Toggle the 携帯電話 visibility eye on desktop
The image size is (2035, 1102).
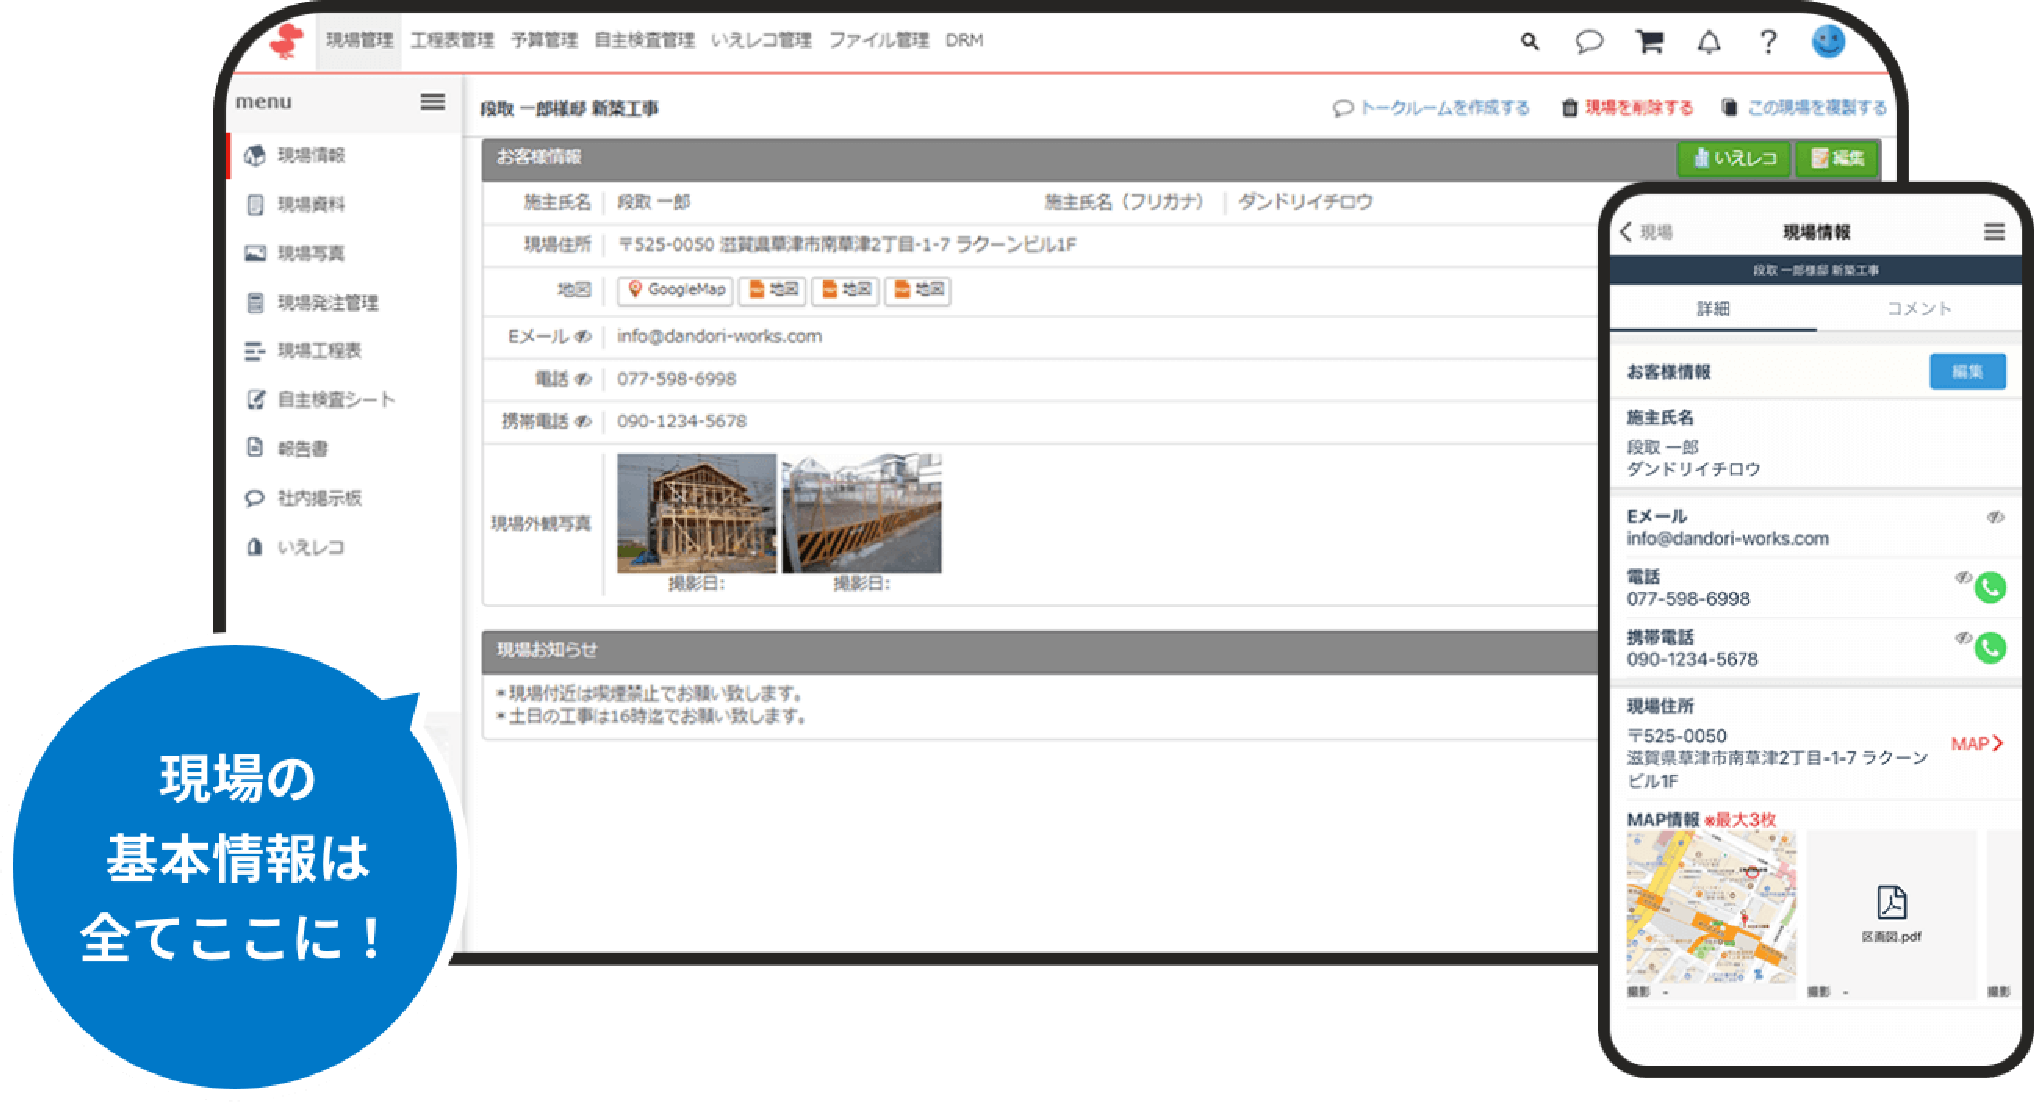583,421
